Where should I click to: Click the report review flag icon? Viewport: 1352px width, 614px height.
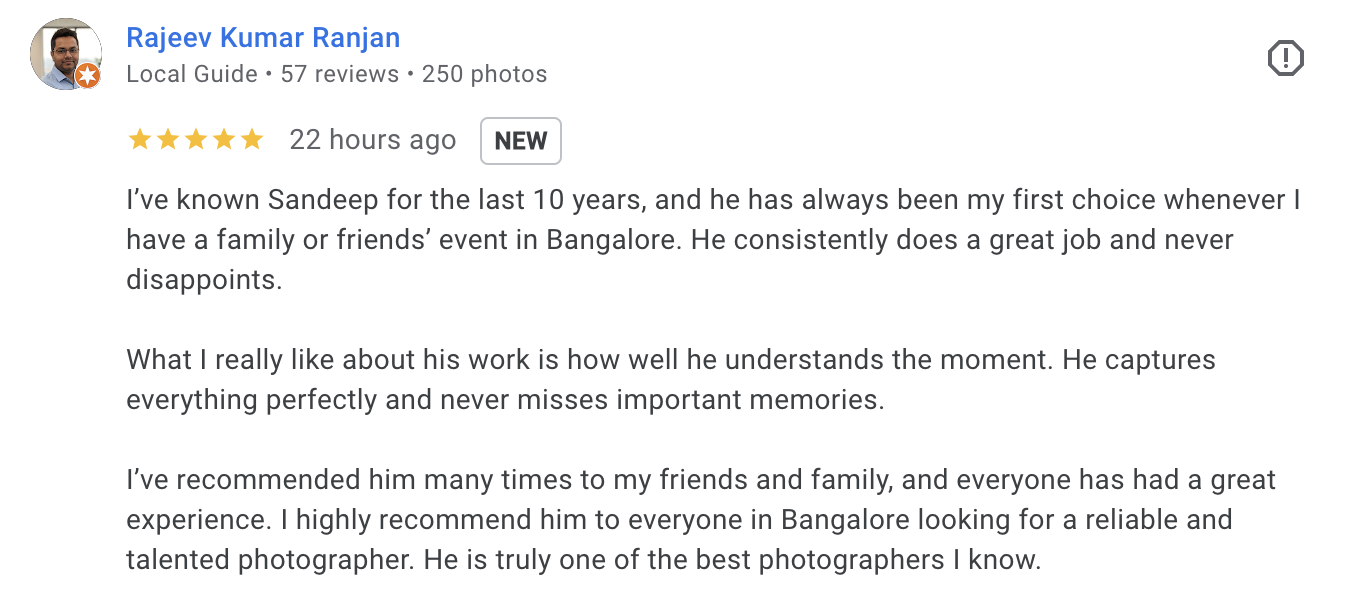click(1285, 58)
